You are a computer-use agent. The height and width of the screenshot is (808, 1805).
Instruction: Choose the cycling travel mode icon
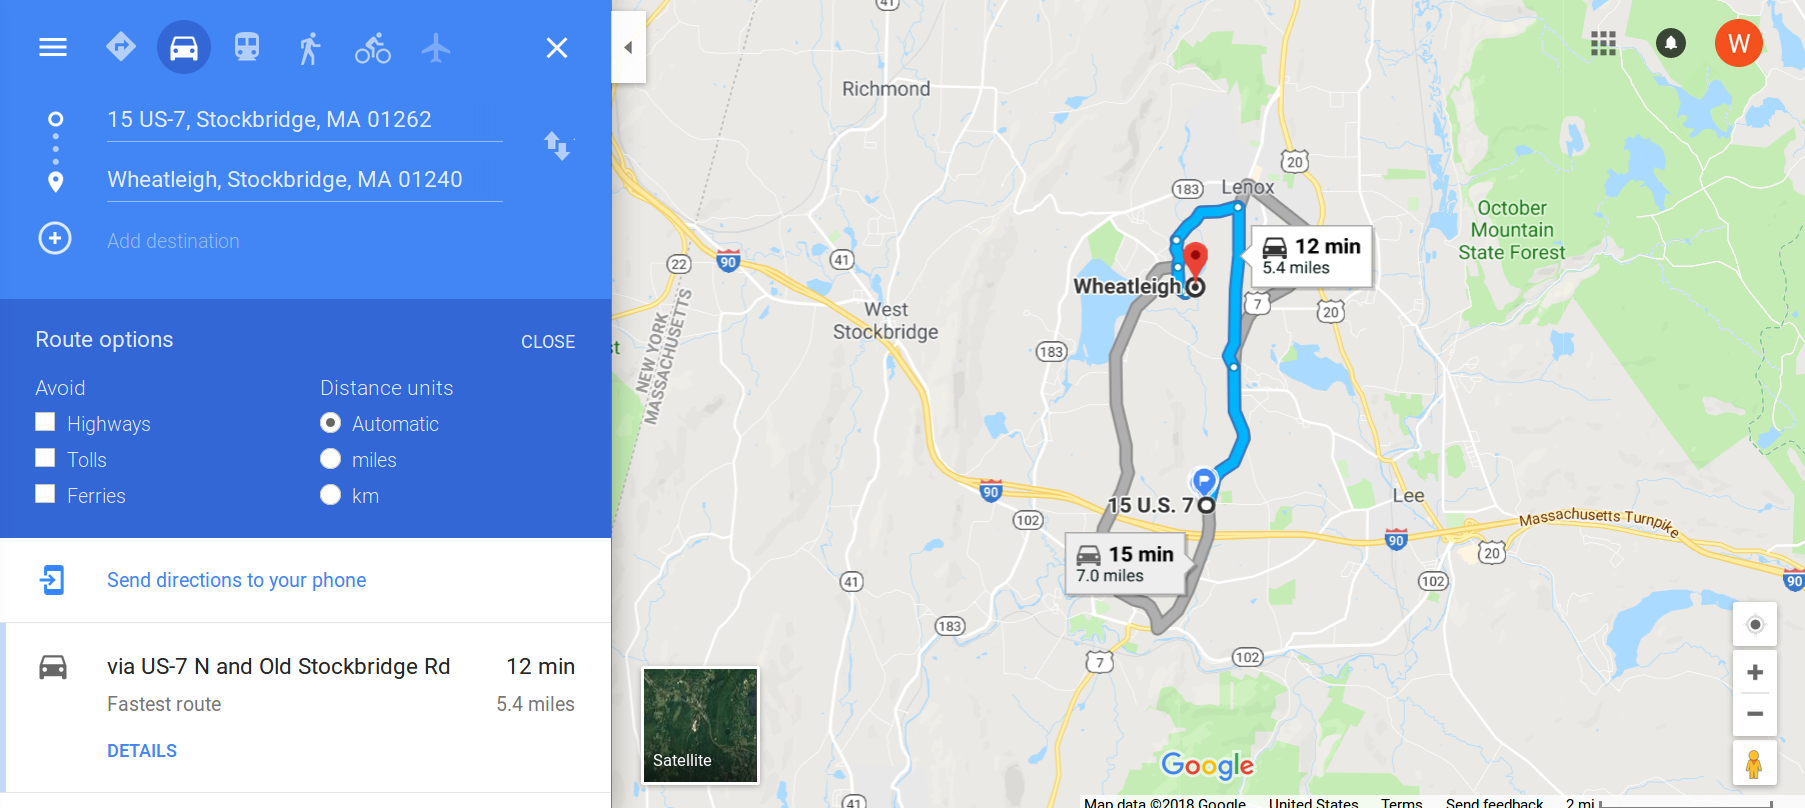(x=373, y=47)
